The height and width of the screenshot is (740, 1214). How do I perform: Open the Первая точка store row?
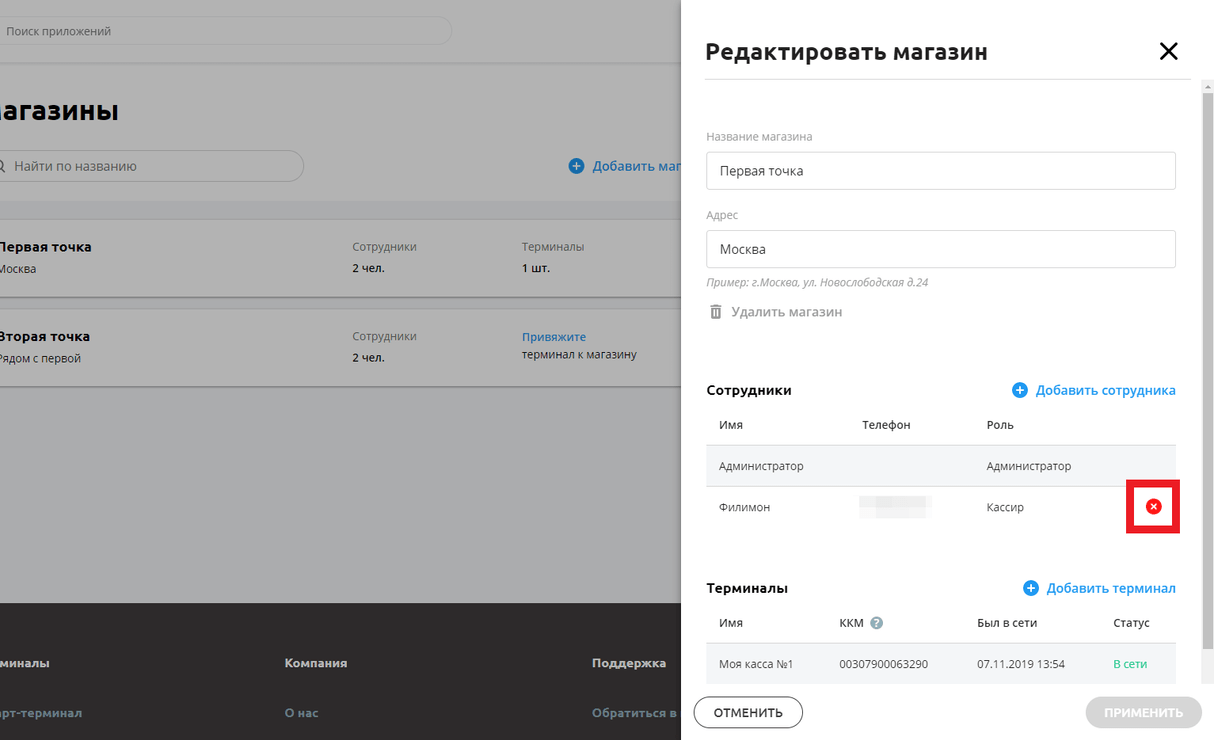click(340, 258)
